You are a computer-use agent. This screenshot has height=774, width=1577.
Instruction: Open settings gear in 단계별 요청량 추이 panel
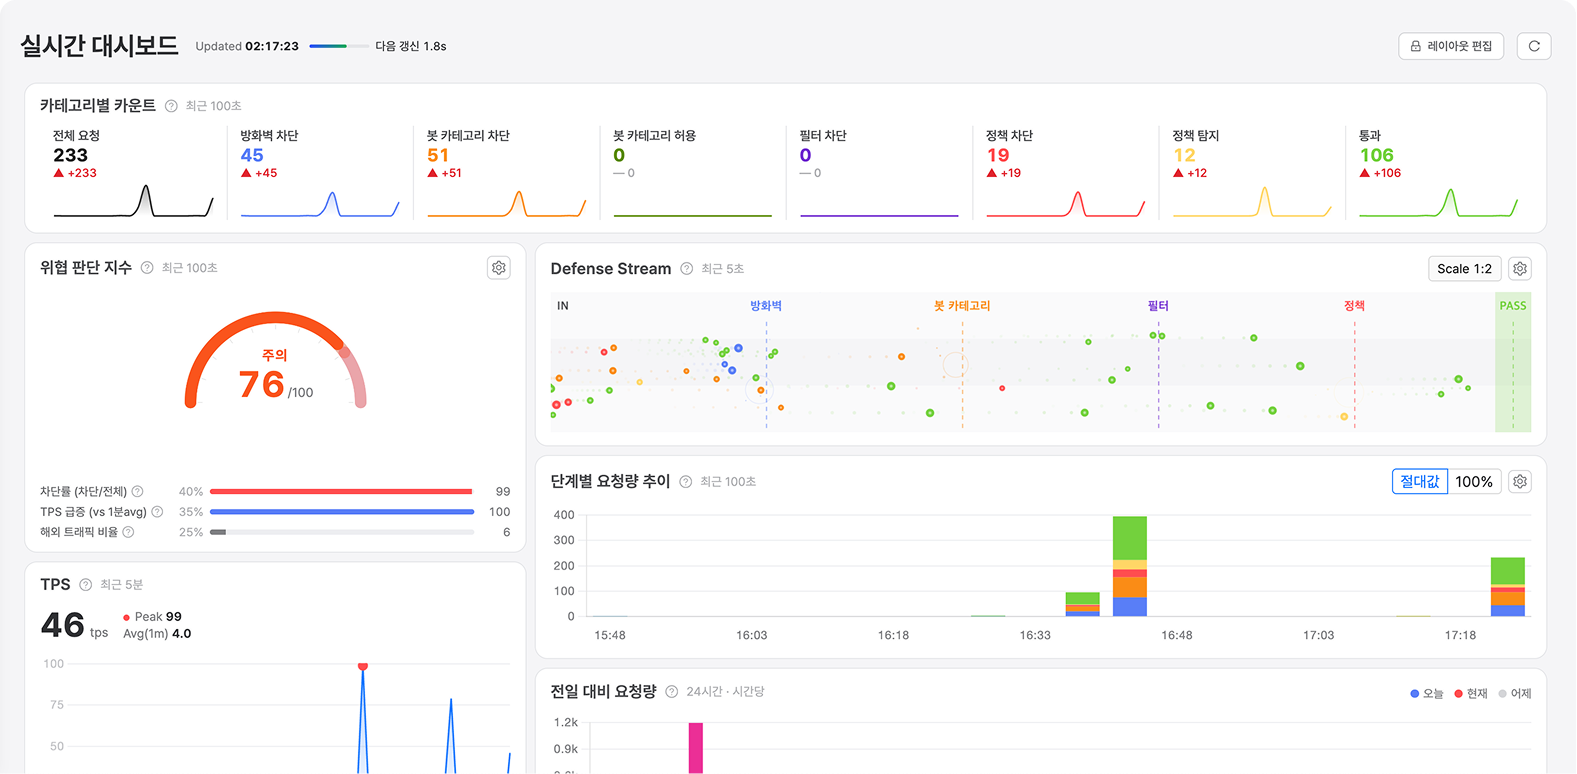[1520, 482]
